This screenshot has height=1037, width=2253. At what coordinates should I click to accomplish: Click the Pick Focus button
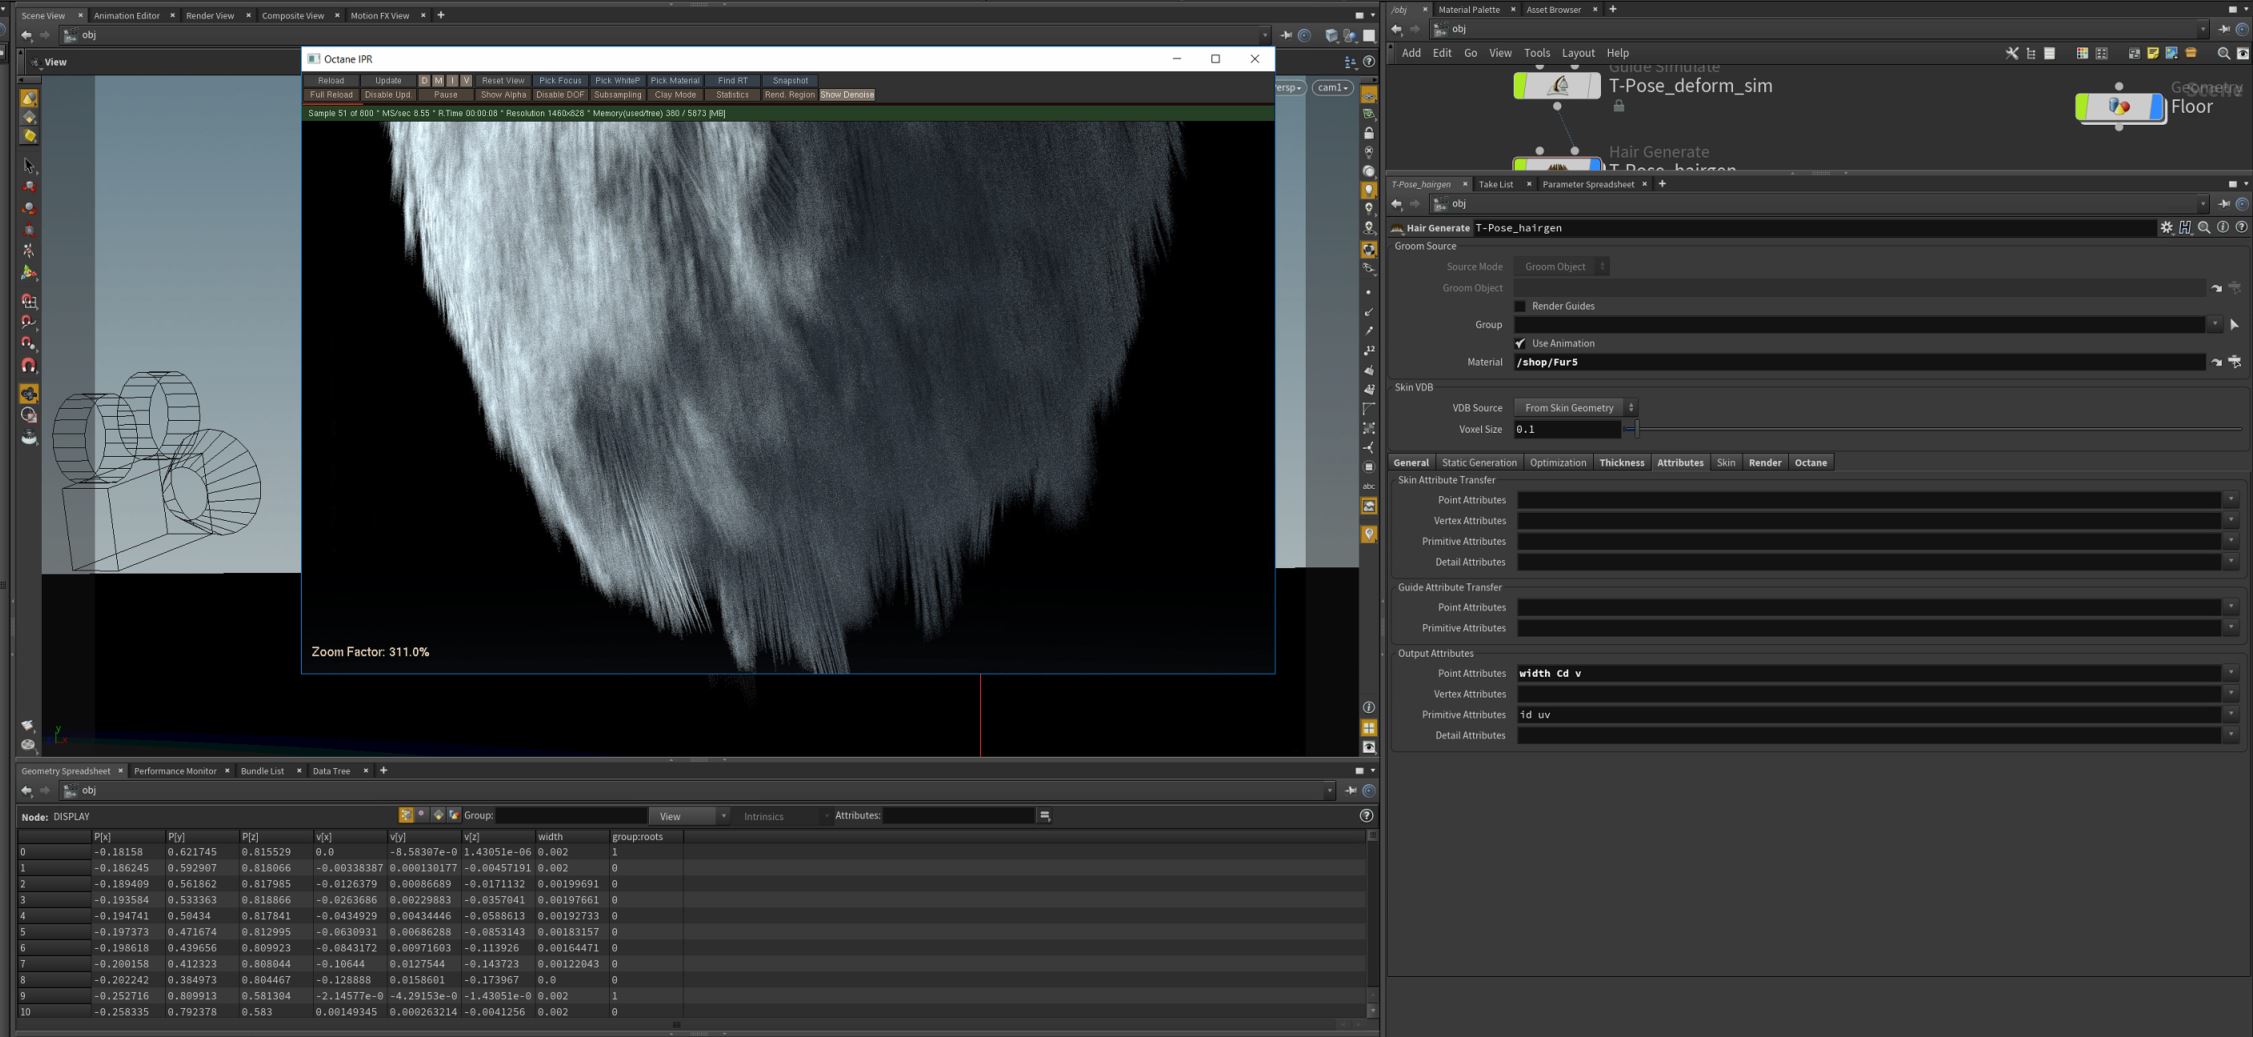click(560, 81)
